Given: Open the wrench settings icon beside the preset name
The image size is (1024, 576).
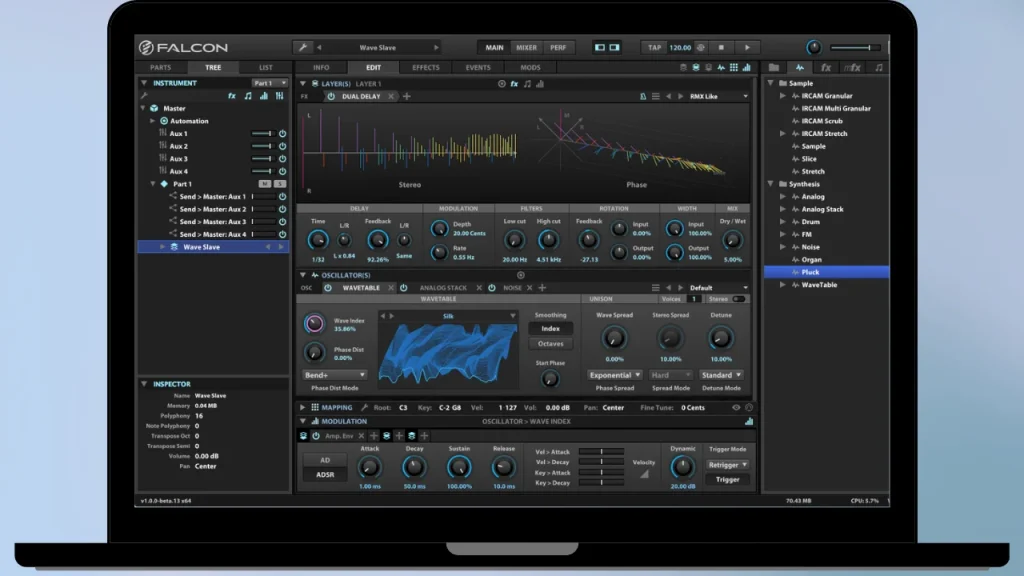Looking at the screenshot, I should pos(302,47).
